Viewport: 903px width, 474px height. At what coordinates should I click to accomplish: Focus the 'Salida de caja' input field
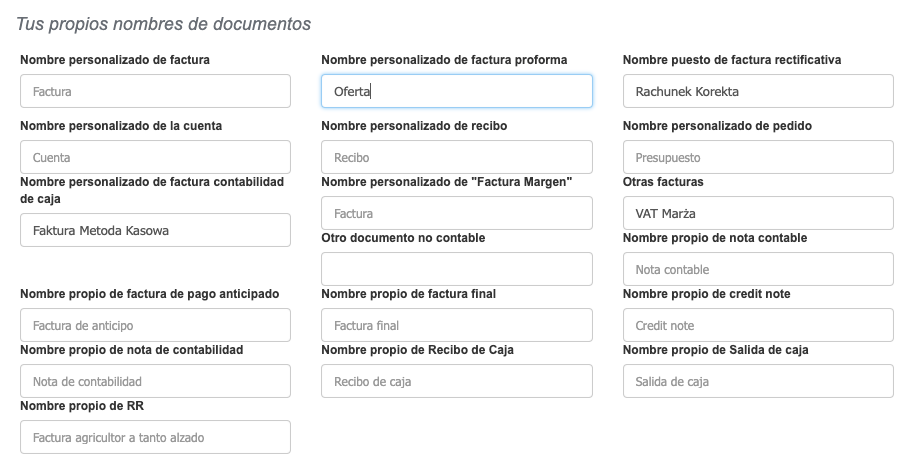757,382
